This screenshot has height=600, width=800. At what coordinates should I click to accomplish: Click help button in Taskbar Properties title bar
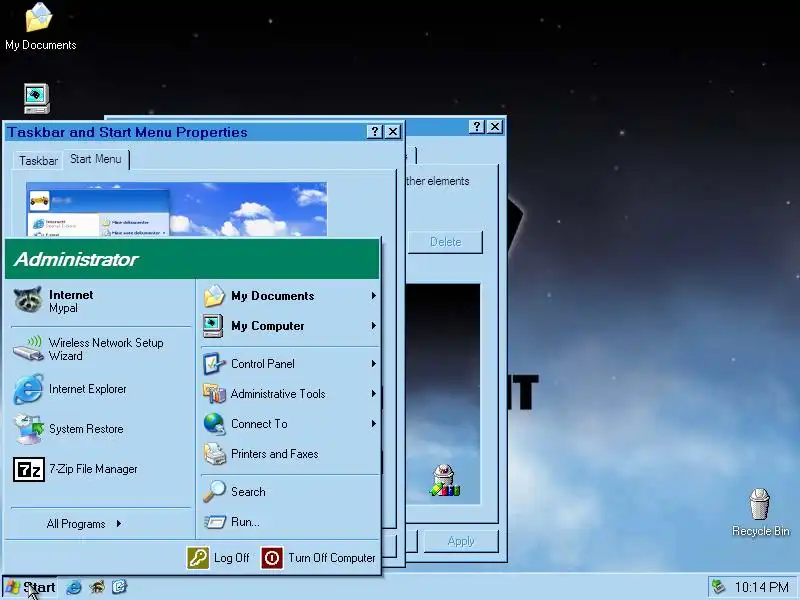coord(374,132)
